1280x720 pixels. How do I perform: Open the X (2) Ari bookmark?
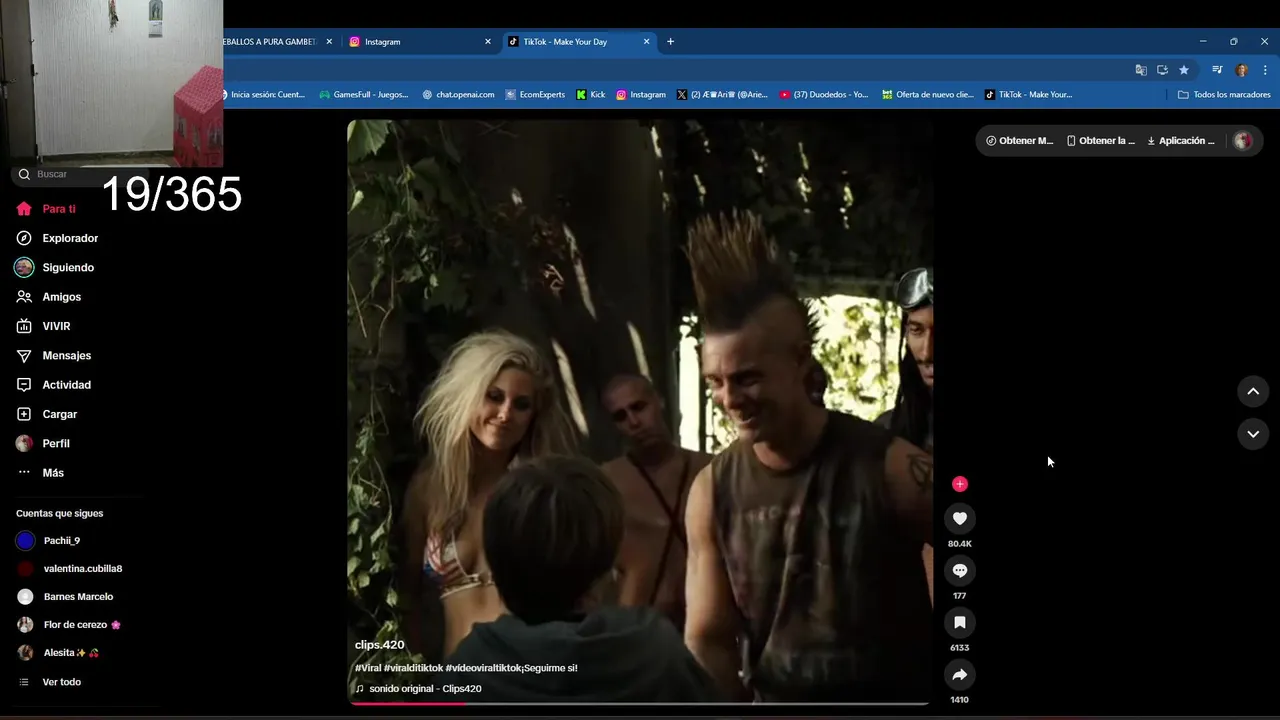coord(722,95)
